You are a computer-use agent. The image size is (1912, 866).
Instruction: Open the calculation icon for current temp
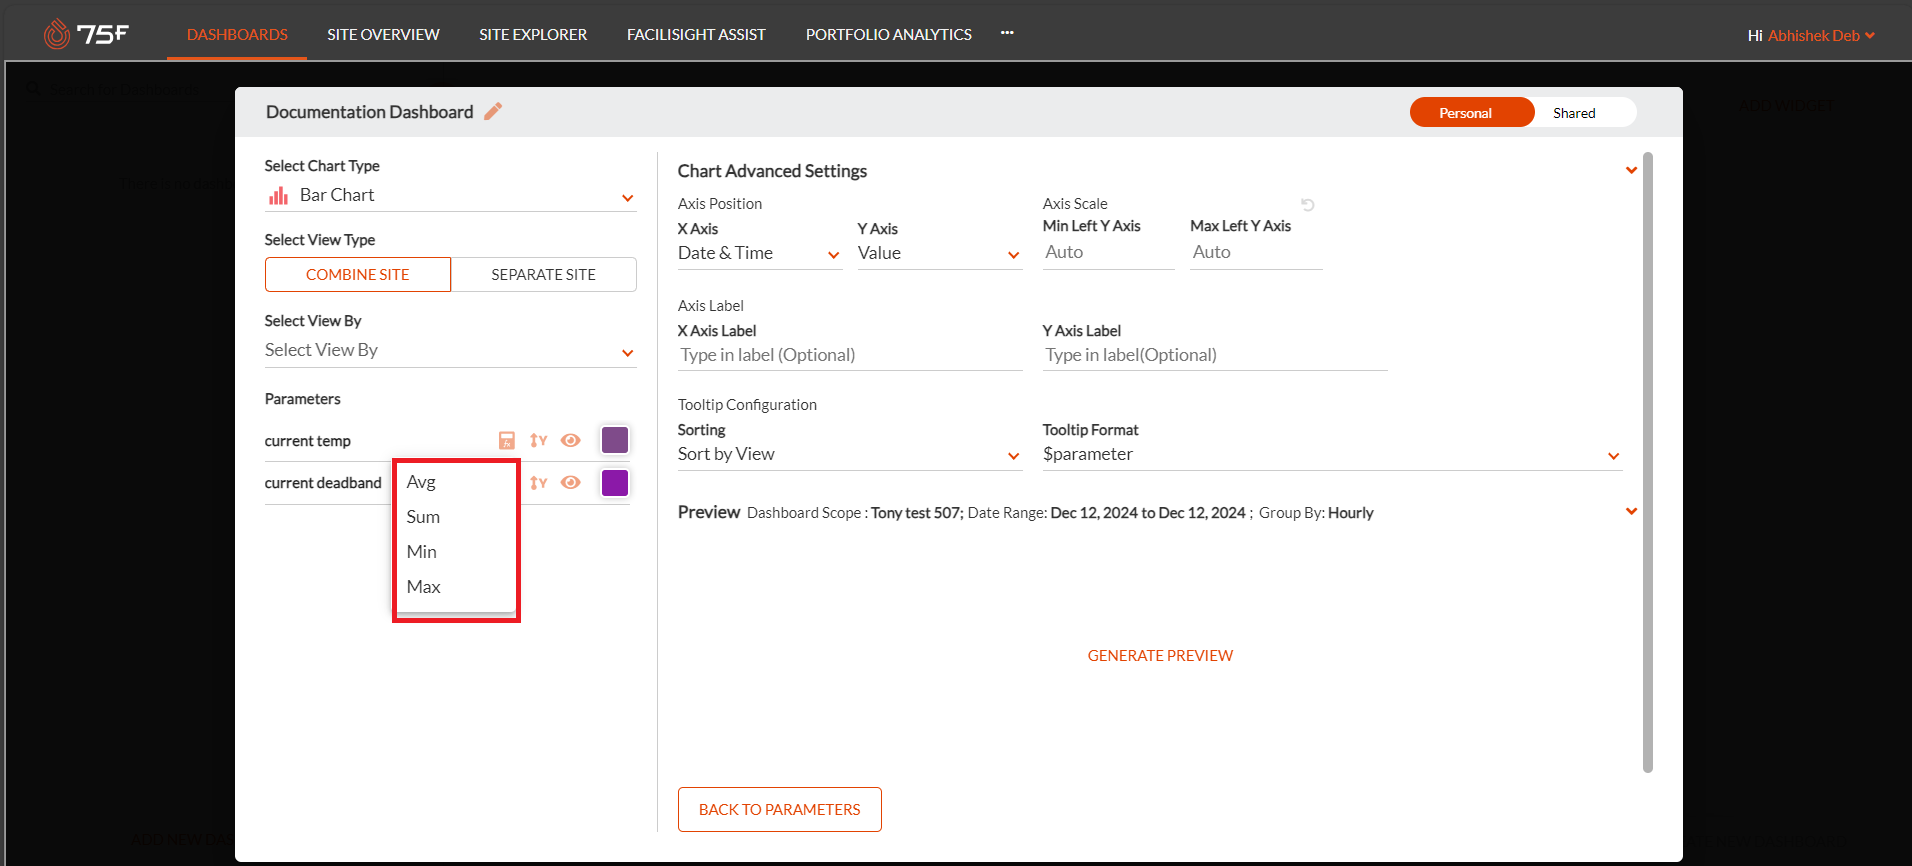click(507, 440)
